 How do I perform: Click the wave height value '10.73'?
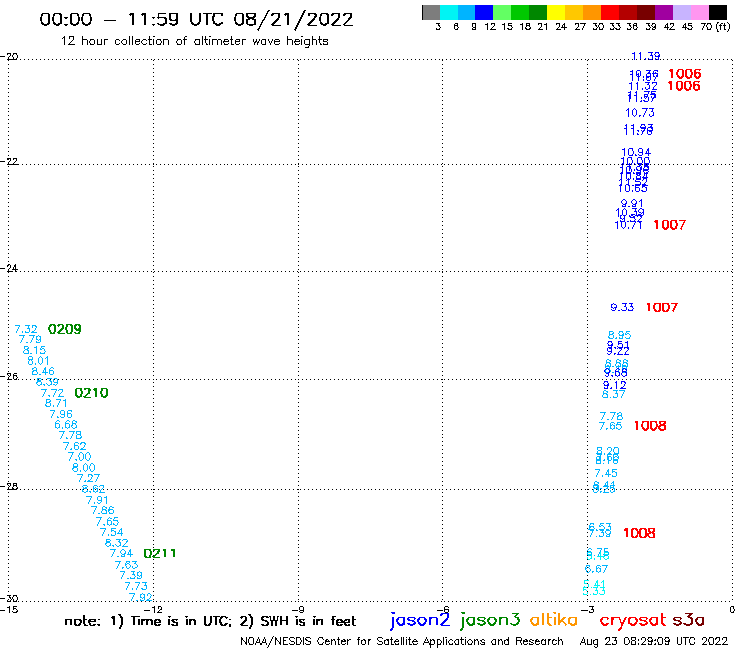pos(640,112)
